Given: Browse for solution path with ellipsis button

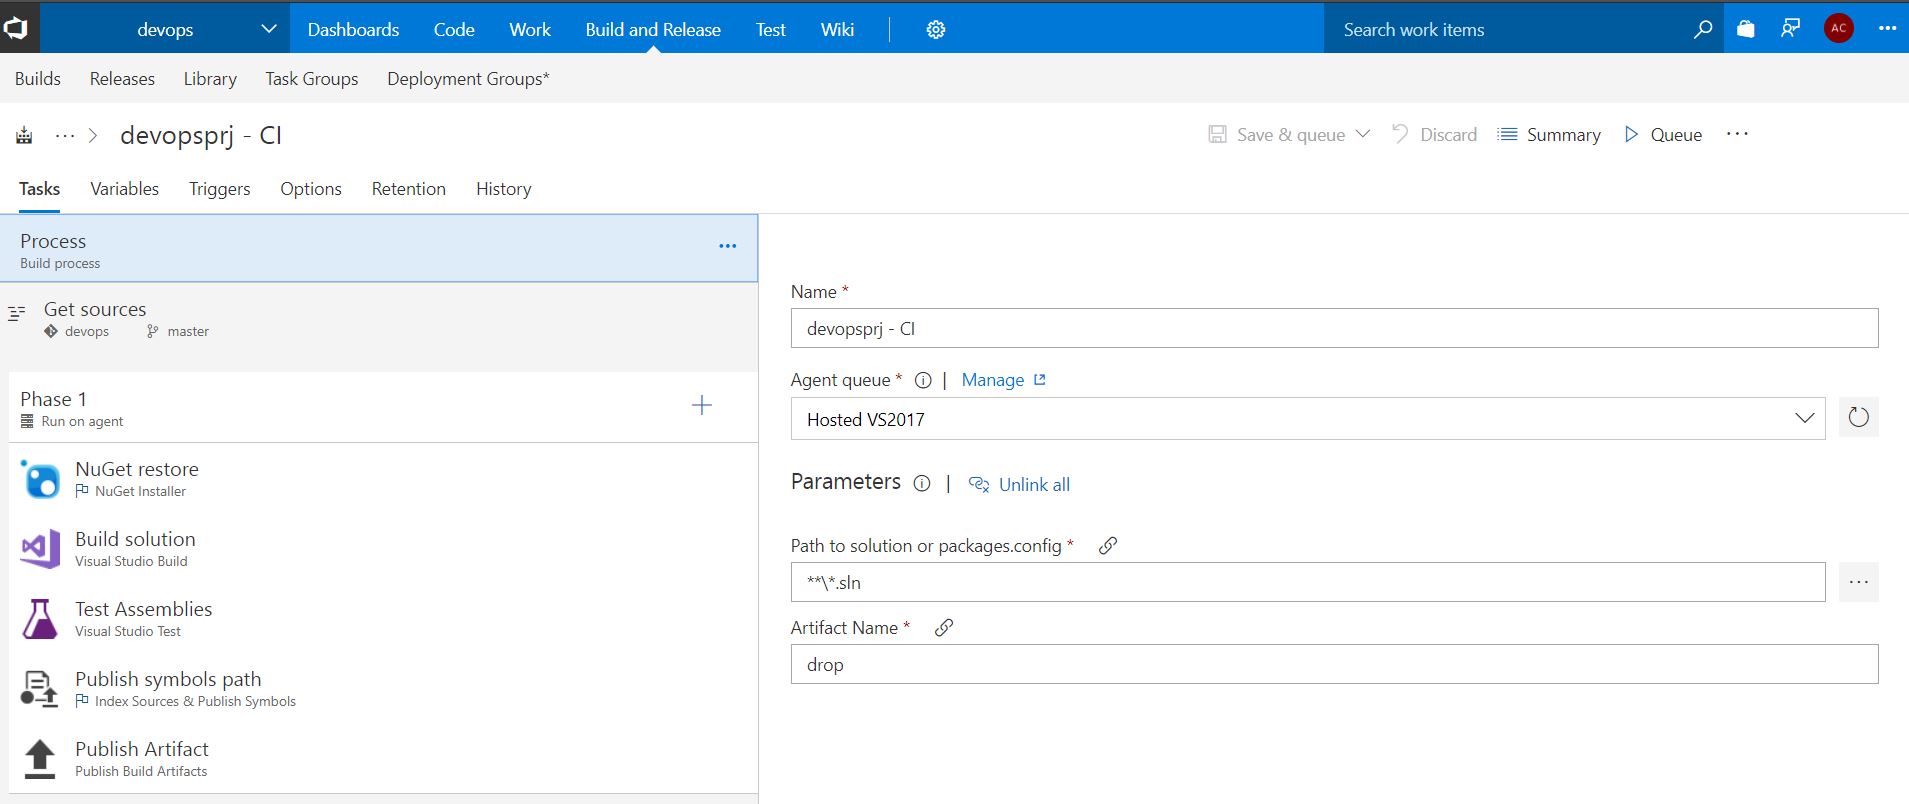Looking at the screenshot, I should [1858, 582].
